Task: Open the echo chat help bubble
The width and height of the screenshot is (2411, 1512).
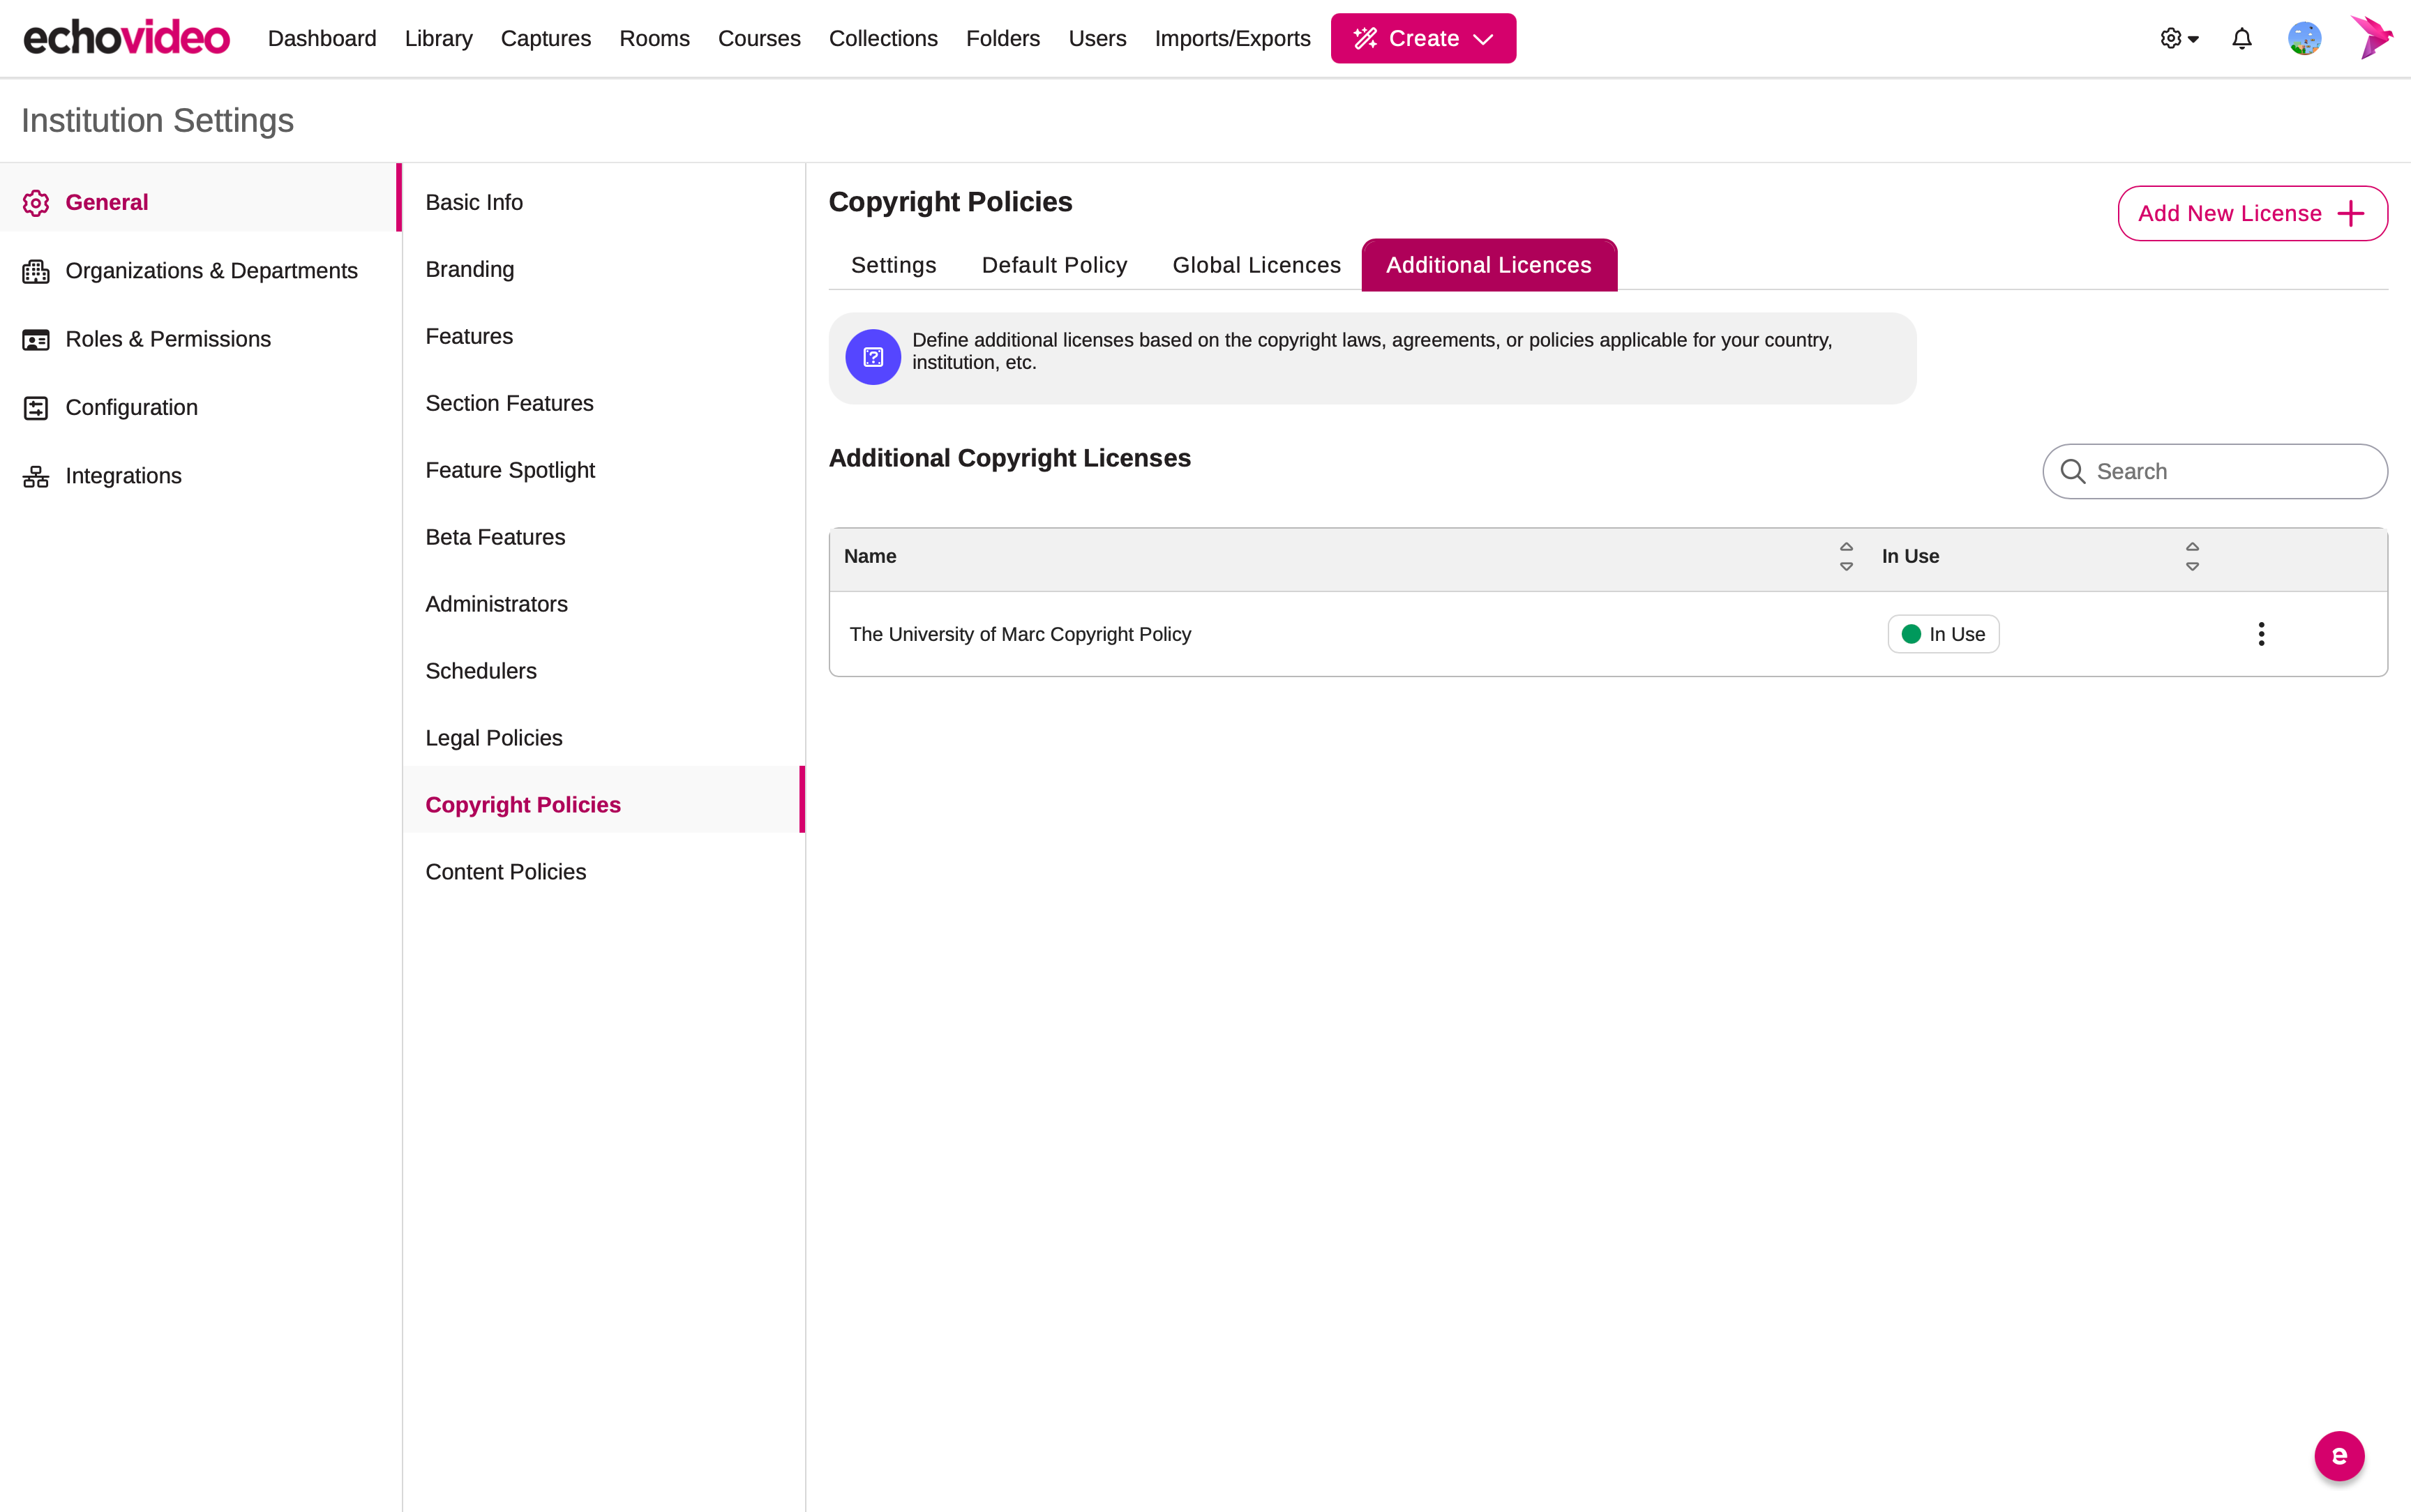Action: [2339, 1455]
